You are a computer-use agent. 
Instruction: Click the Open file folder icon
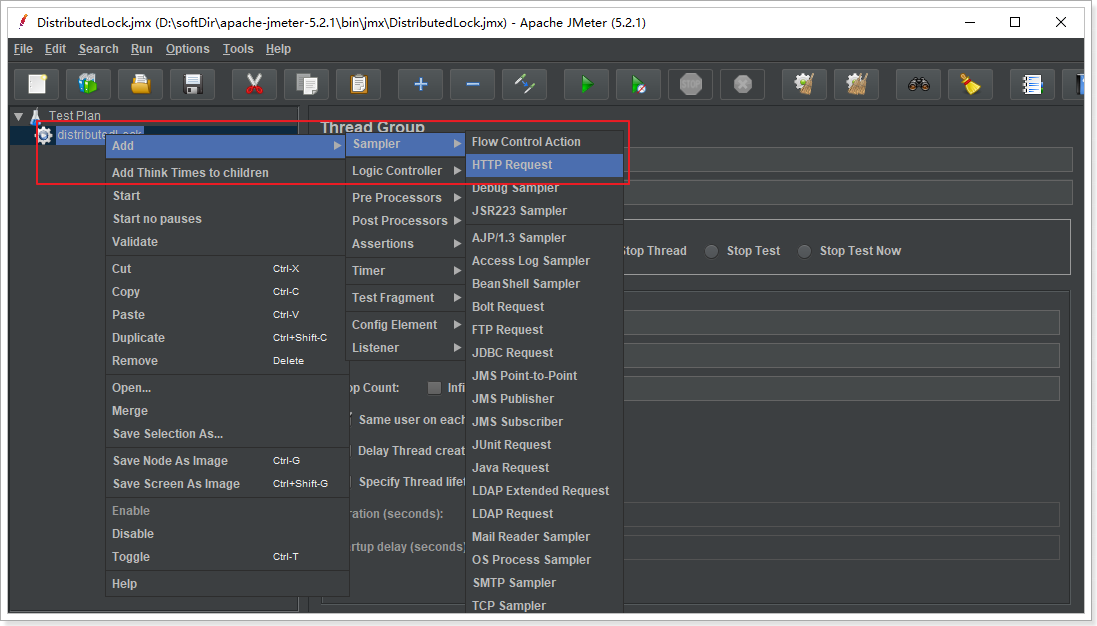[141, 85]
